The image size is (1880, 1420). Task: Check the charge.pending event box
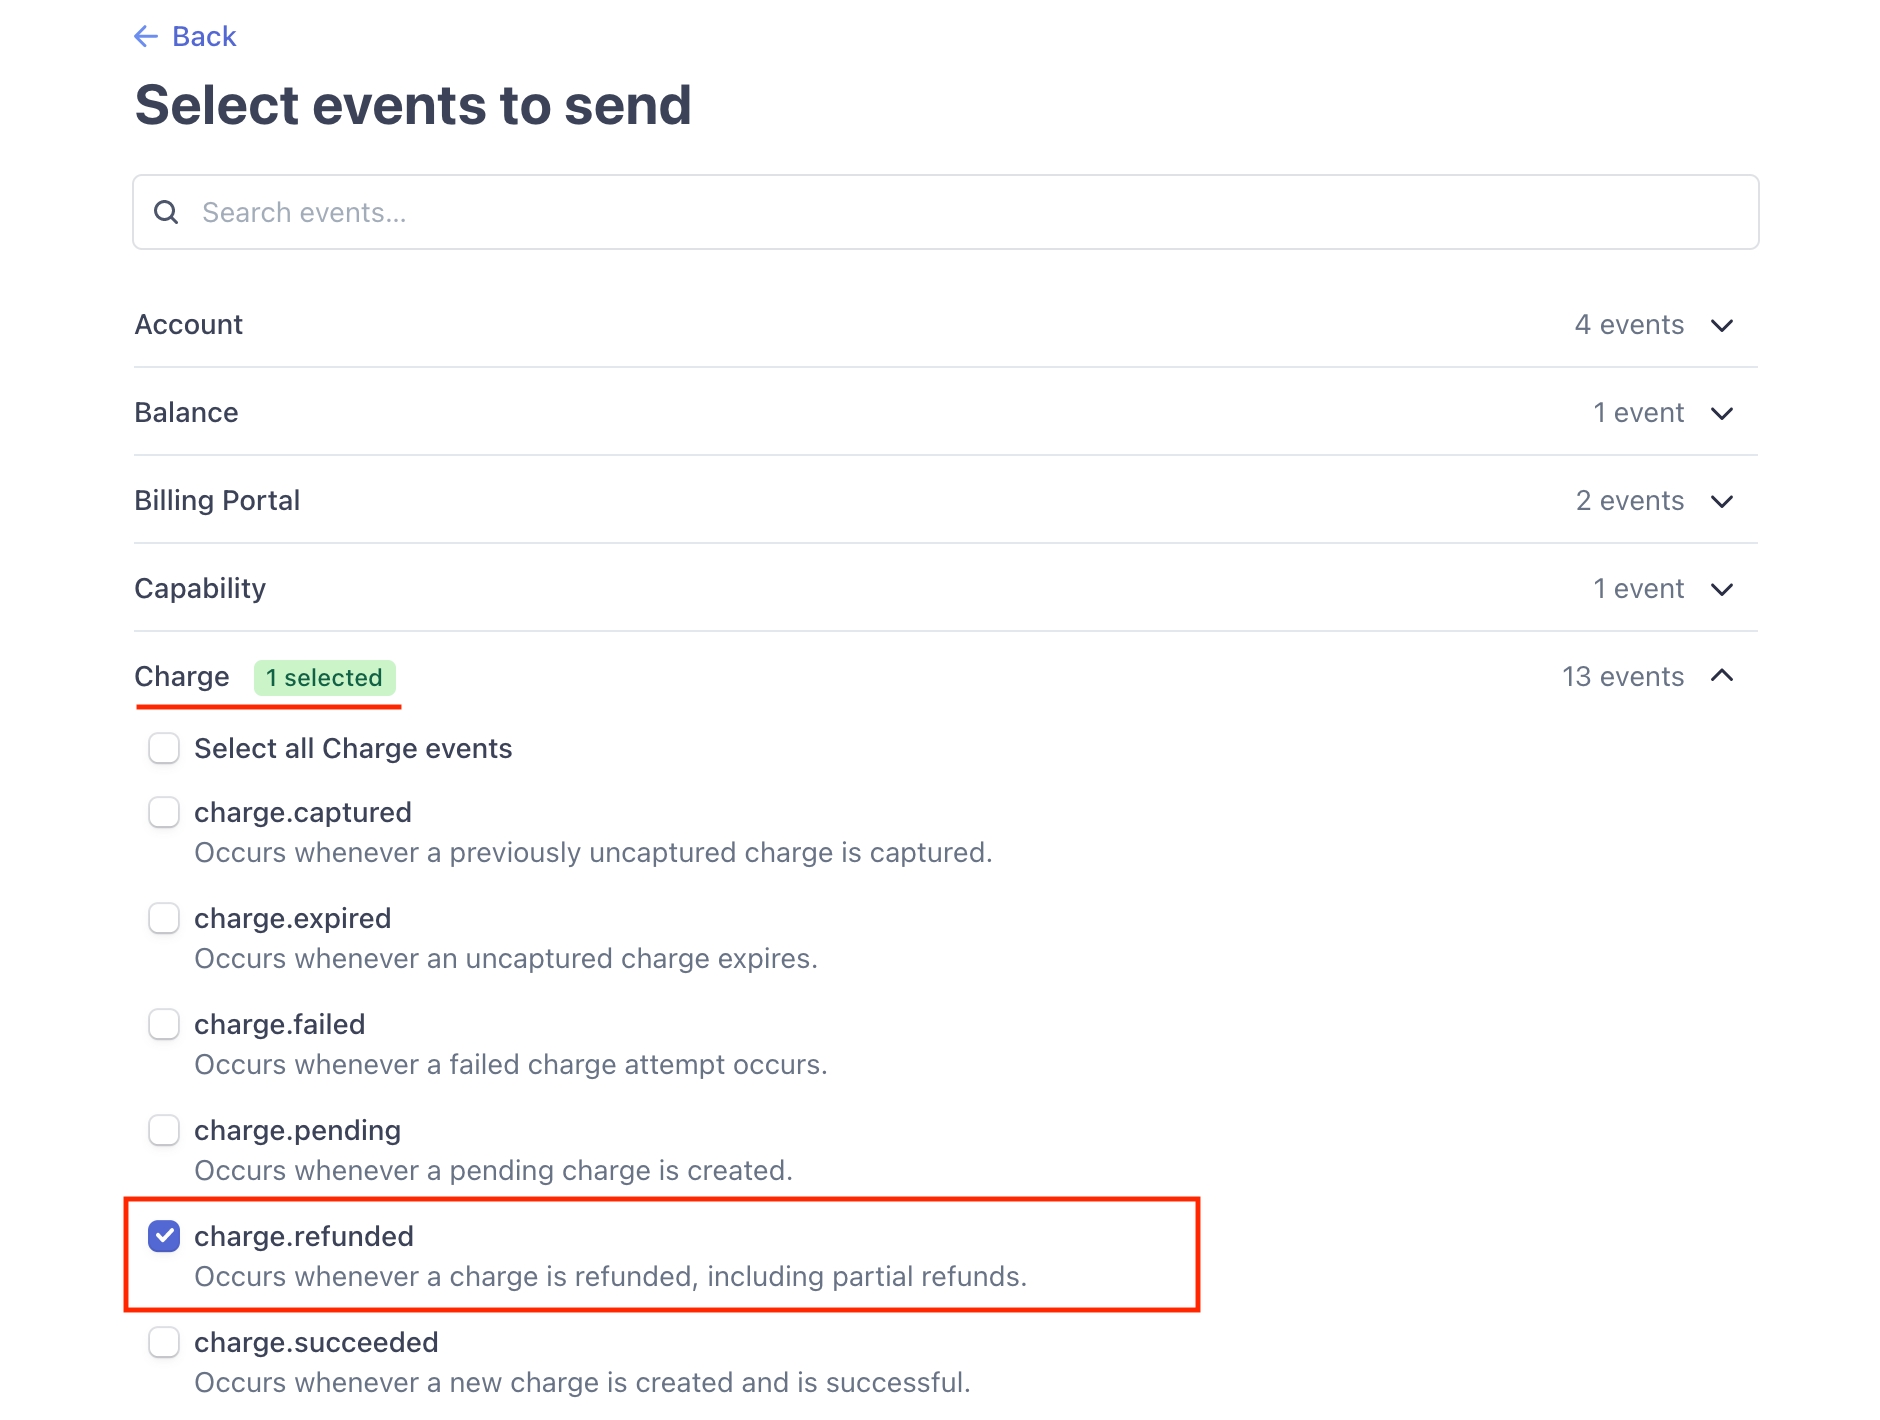[164, 1130]
